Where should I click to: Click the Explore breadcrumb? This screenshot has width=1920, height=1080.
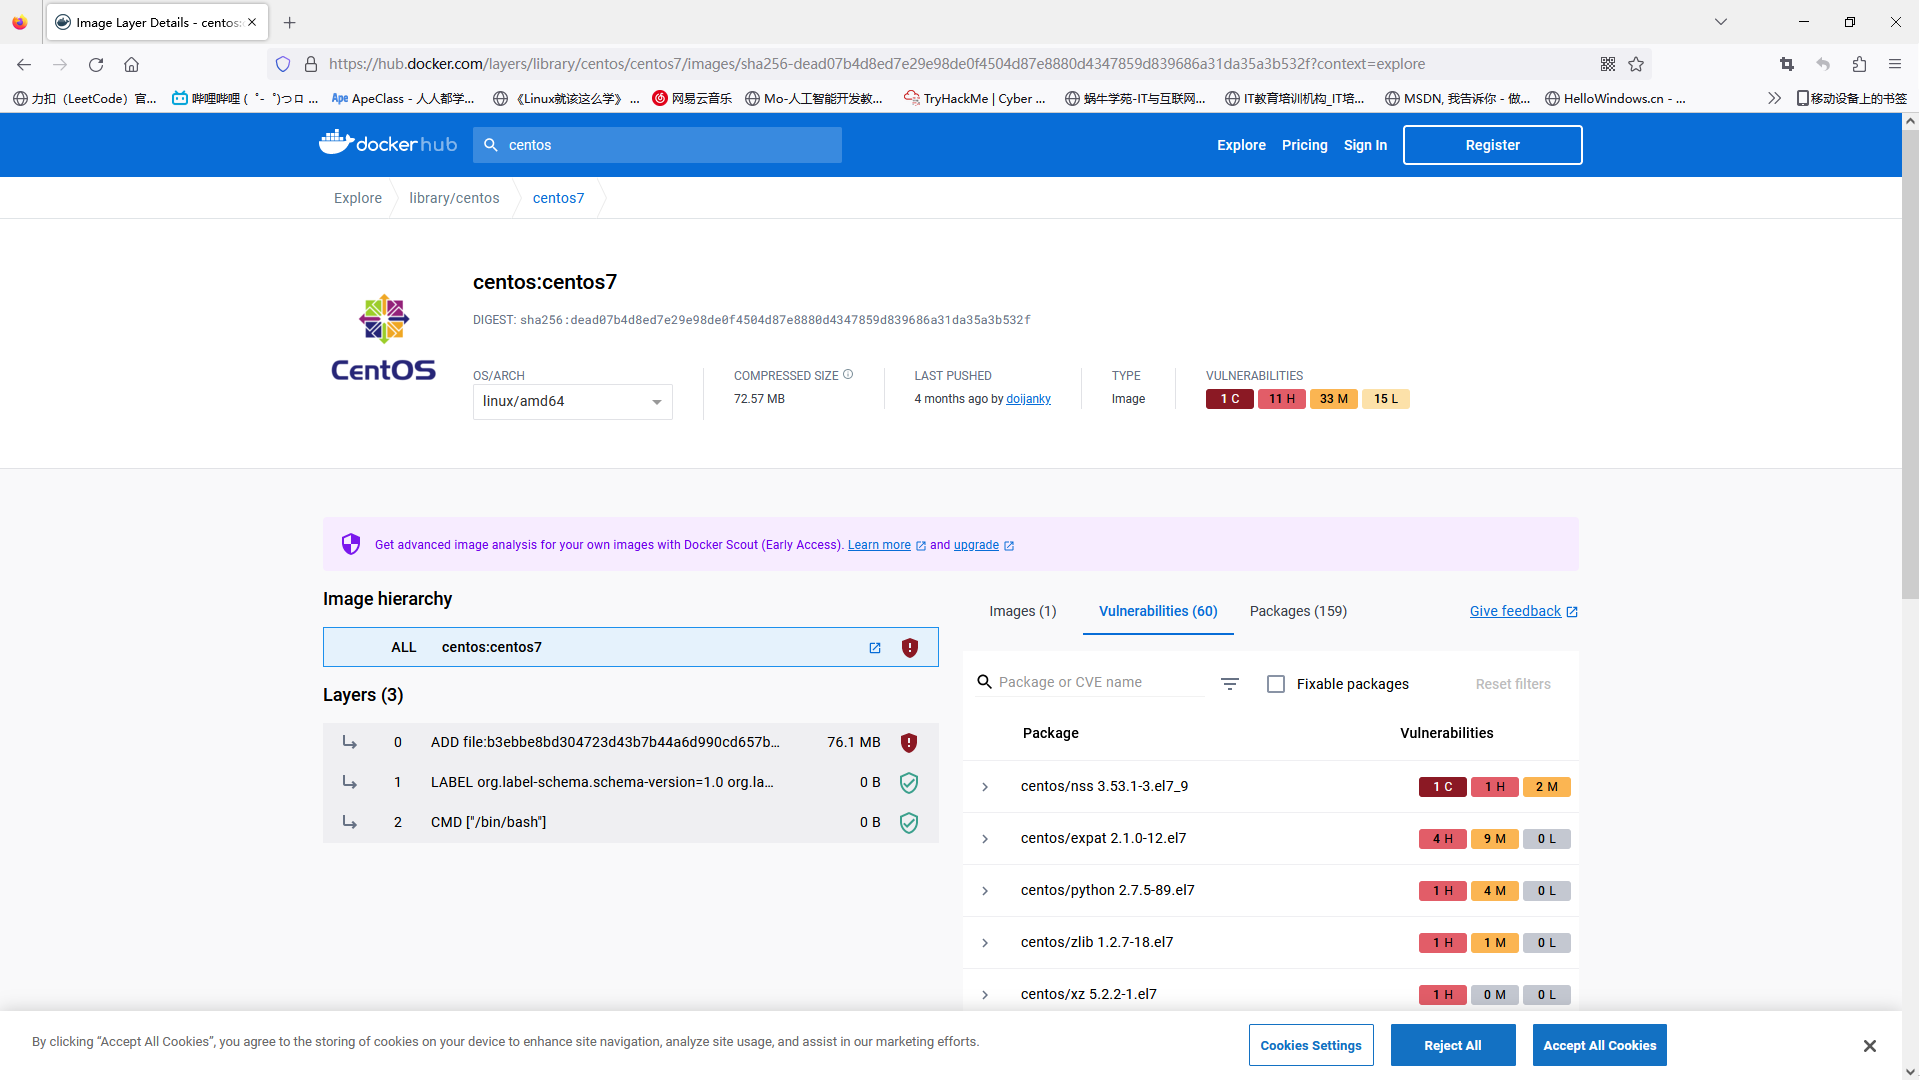point(358,198)
